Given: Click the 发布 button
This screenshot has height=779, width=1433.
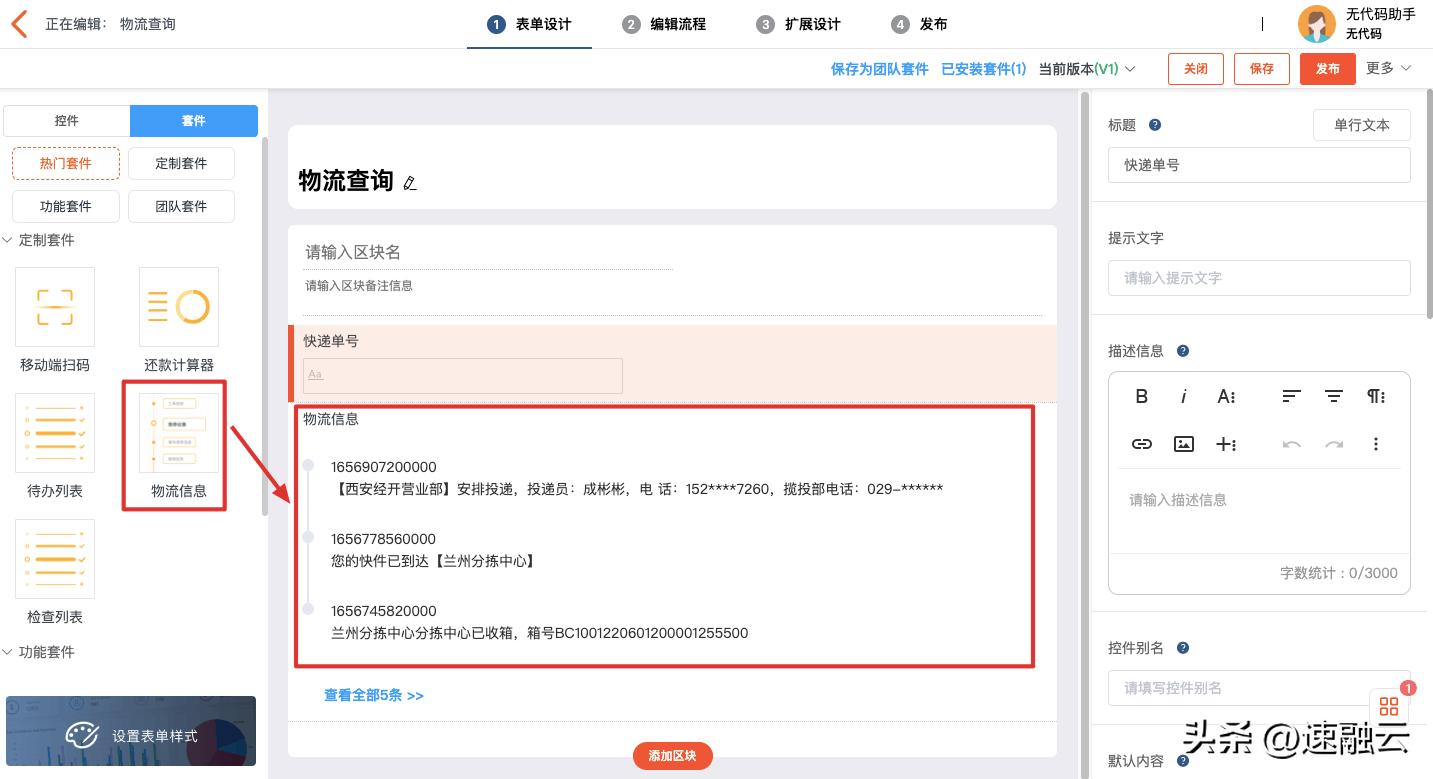Looking at the screenshot, I should tap(1327, 68).
